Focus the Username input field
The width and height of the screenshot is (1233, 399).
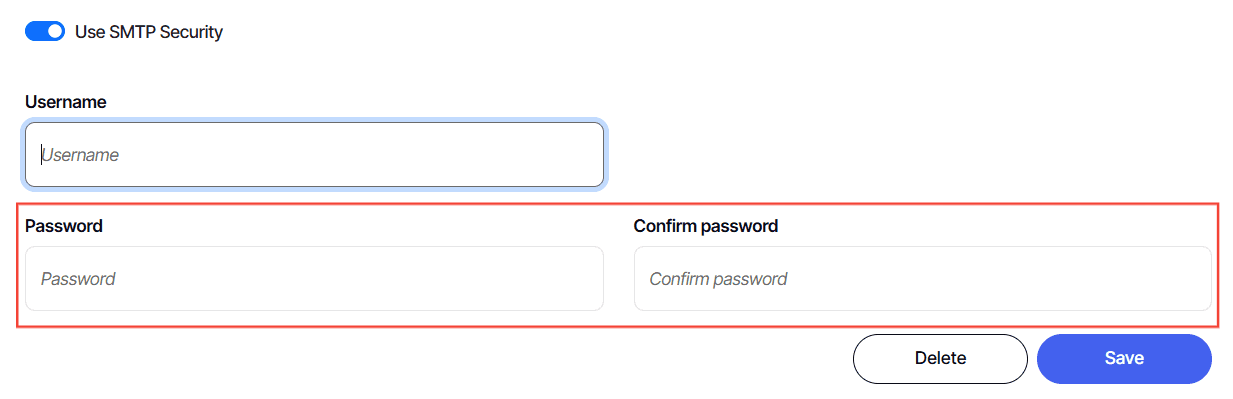(314, 155)
